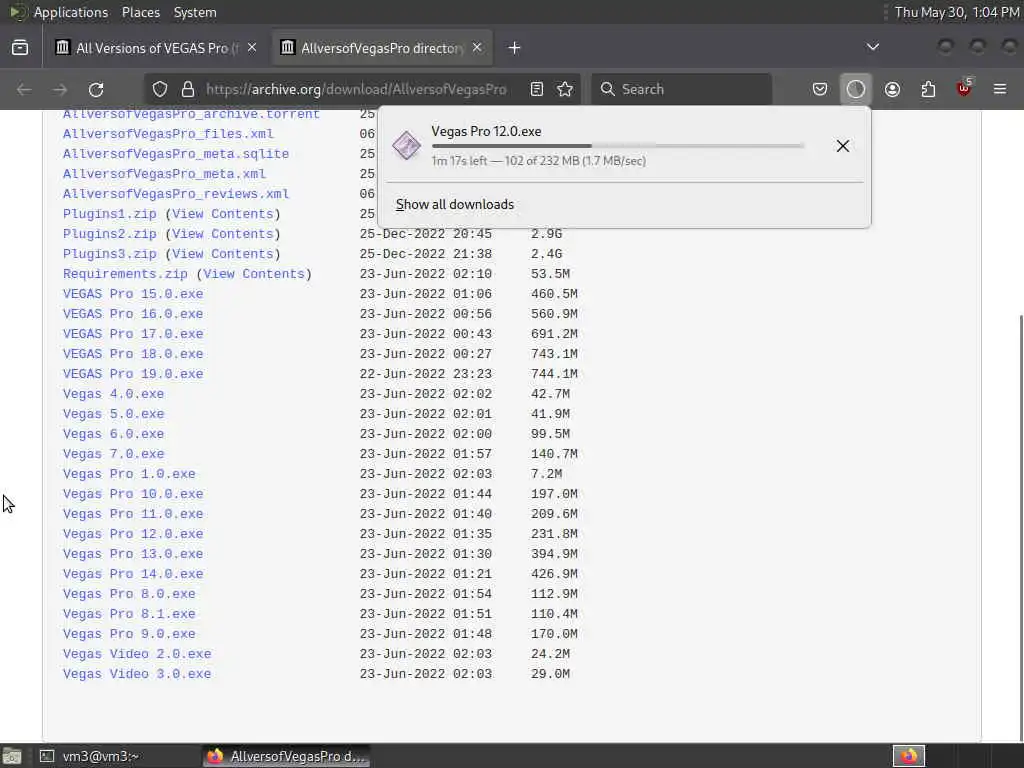Open AllversofVegasPro_meta.sqlite link
The width and height of the screenshot is (1024, 768).
coord(176,154)
